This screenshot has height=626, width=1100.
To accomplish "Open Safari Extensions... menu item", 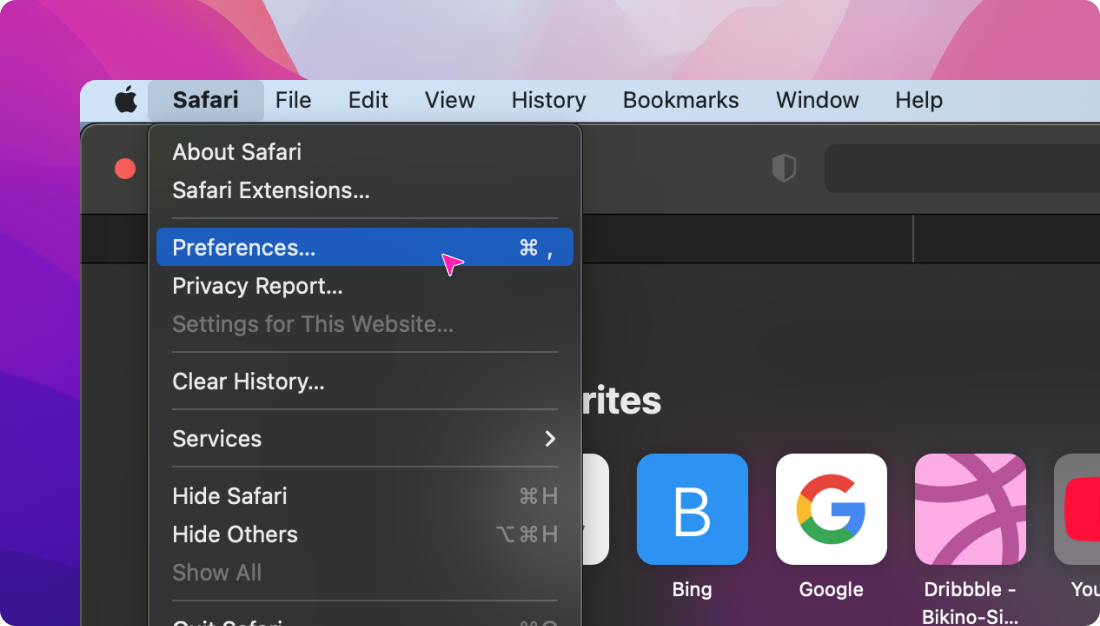I will (271, 190).
